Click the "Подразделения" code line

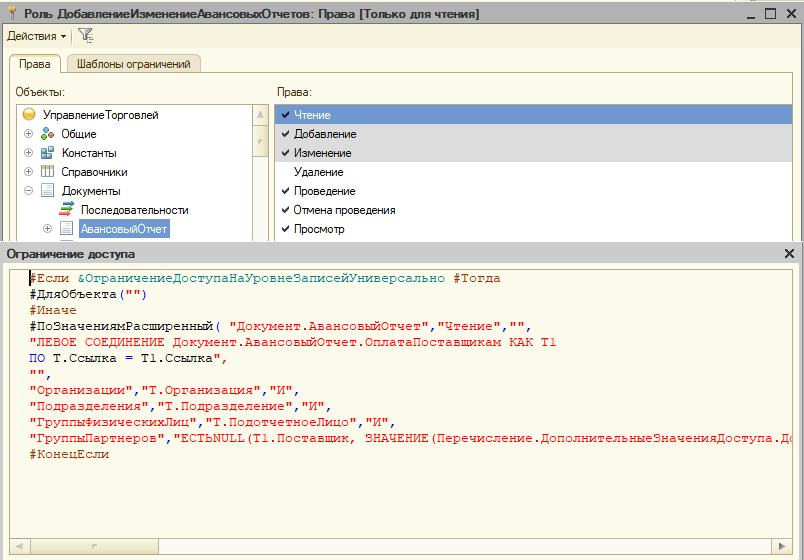[x=180, y=406]
